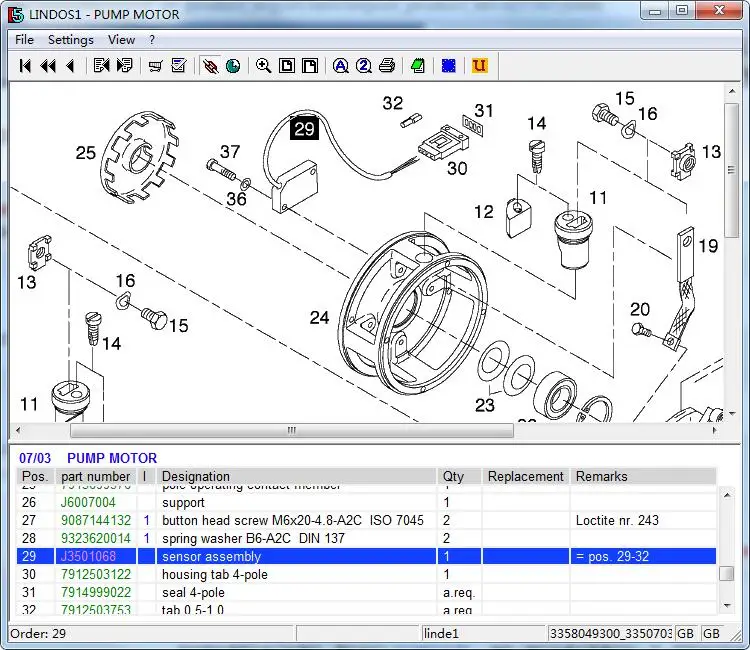
Task: Open the order checklist icon
Action: (x=179, y=66)
